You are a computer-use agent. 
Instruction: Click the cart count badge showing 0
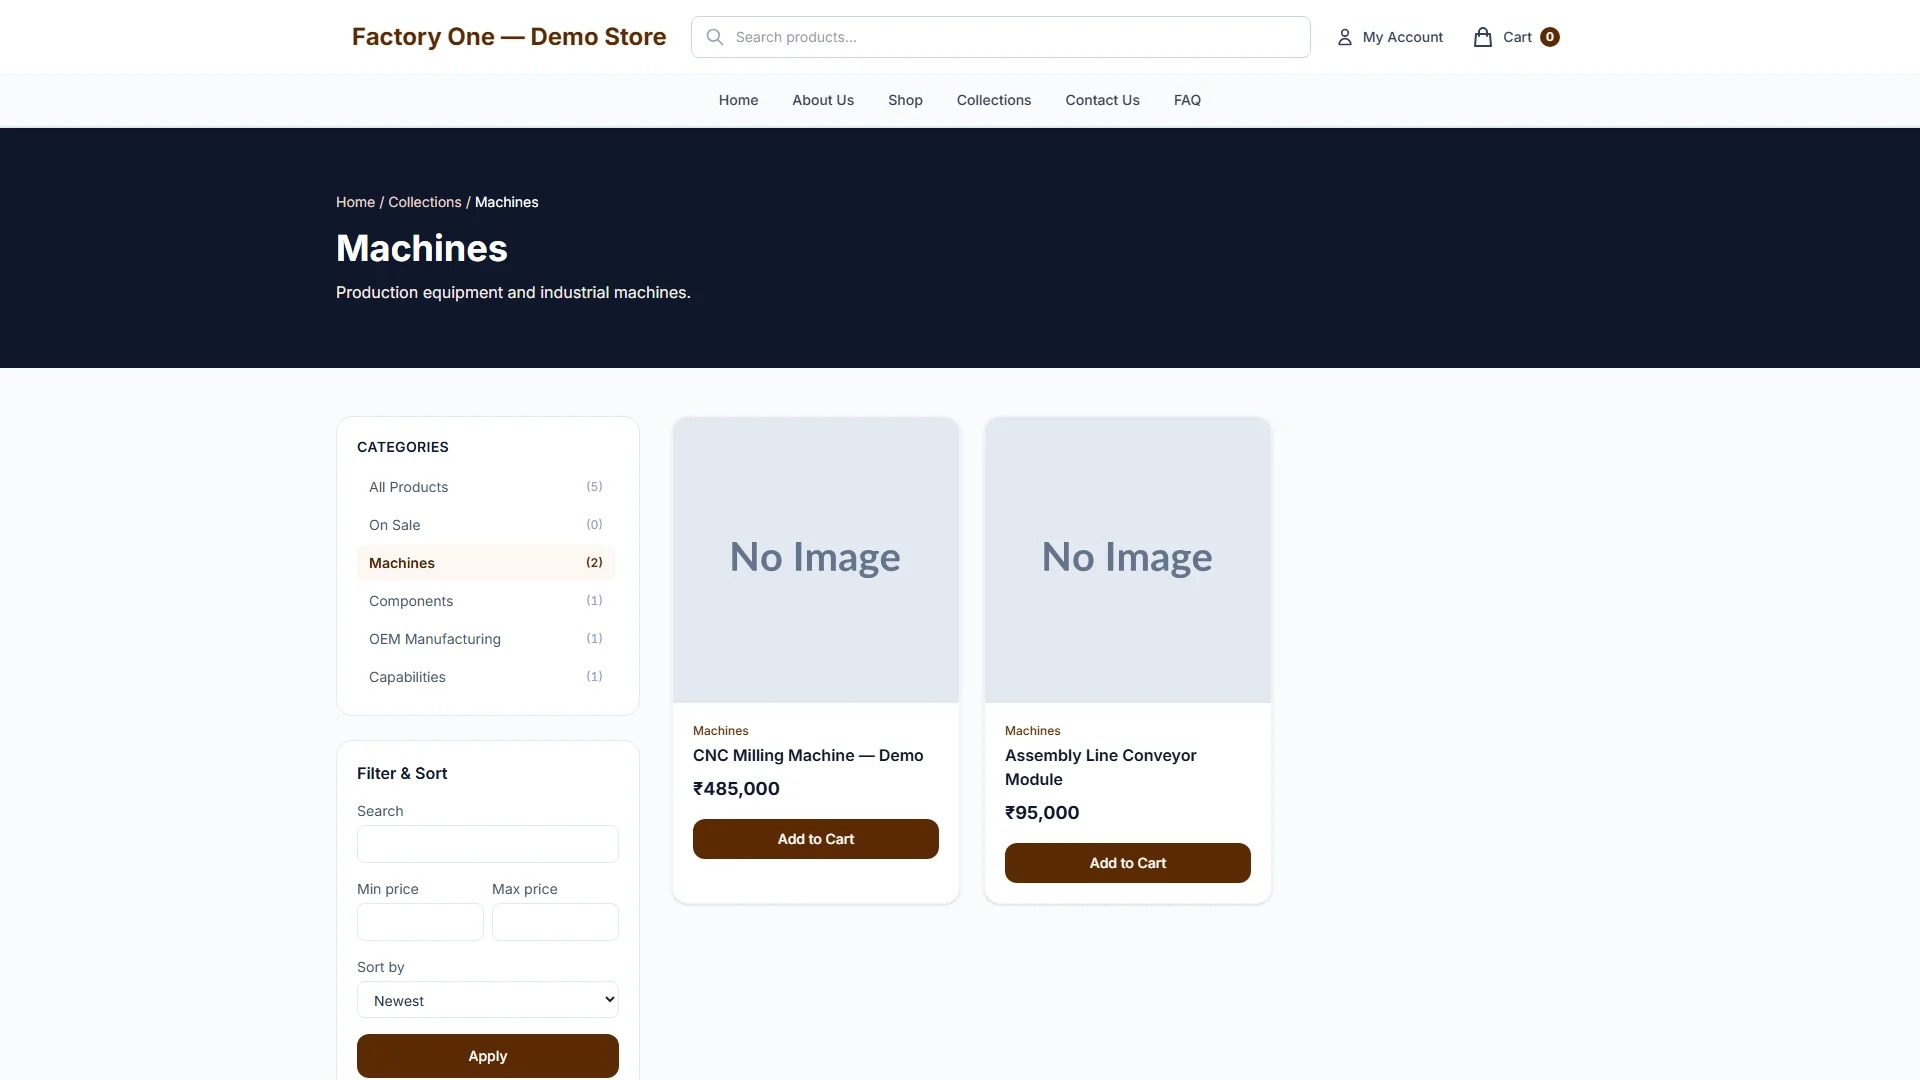pos(1549,37)
